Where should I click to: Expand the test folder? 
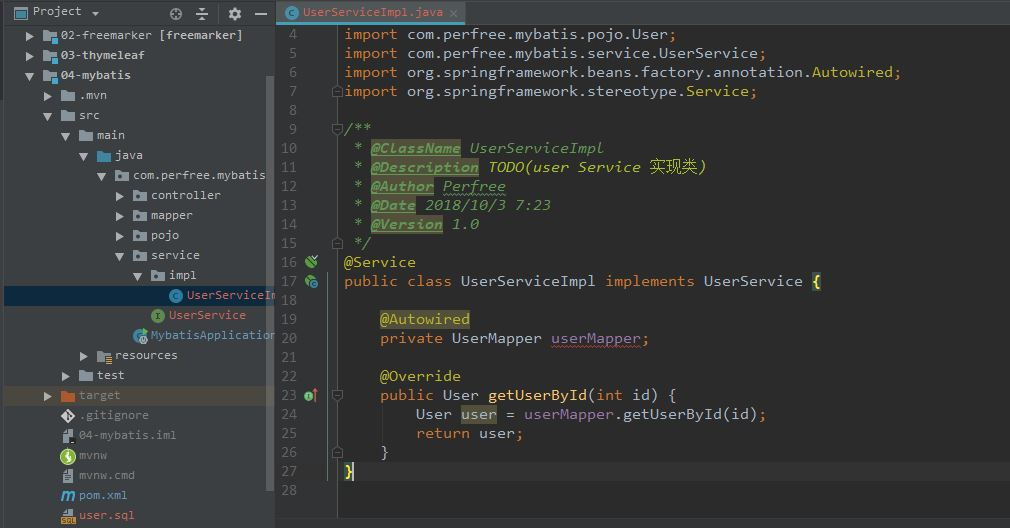click(65, 375)
